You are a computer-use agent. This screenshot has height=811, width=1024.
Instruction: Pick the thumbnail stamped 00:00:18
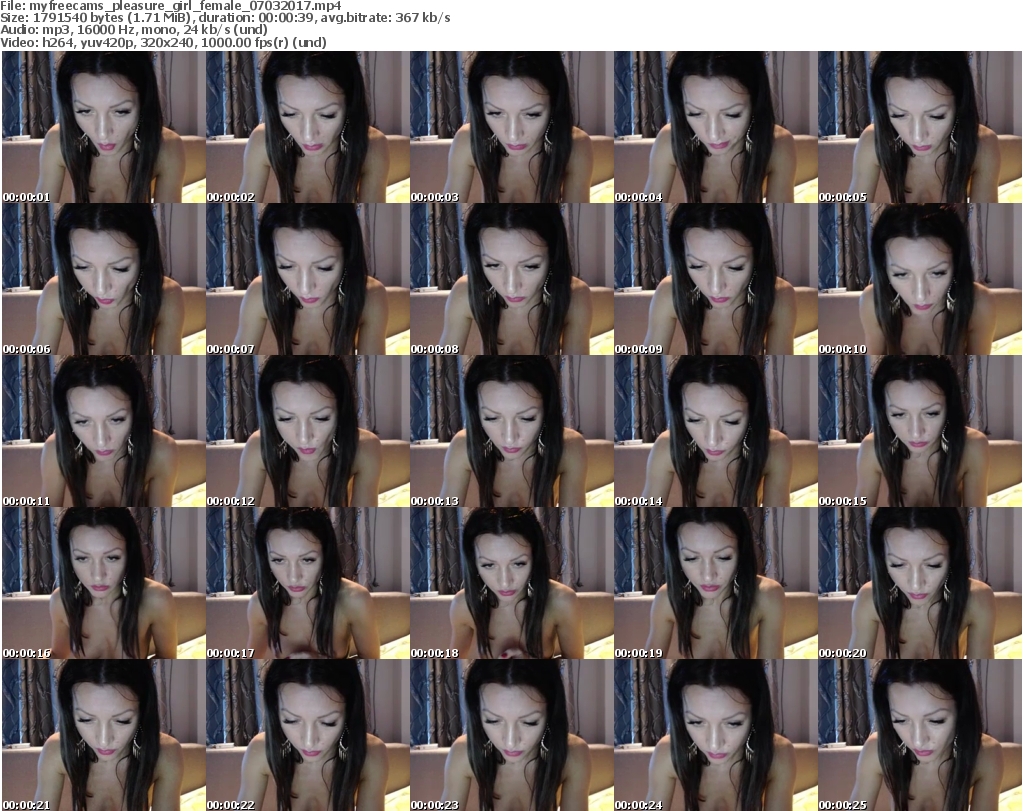tap(512, 584)
